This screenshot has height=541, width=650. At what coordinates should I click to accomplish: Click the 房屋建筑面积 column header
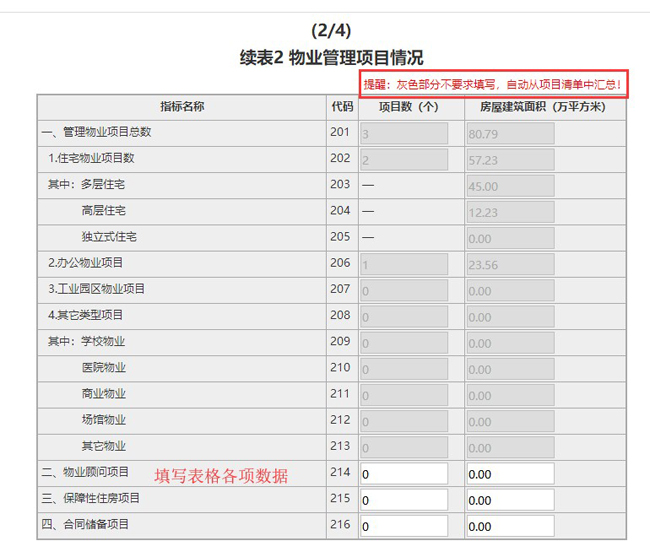click(543, 106)
